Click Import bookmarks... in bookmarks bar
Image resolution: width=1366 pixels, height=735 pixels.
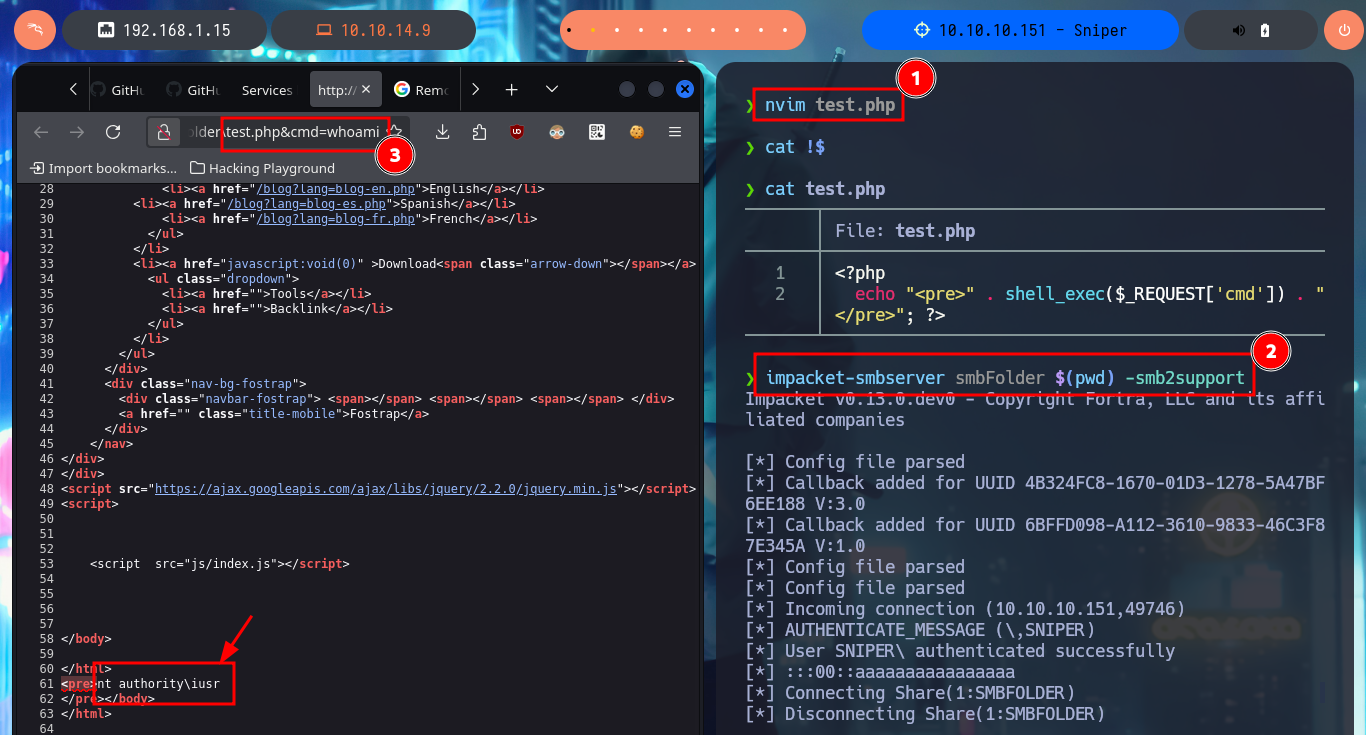click(x=103, y=168)
